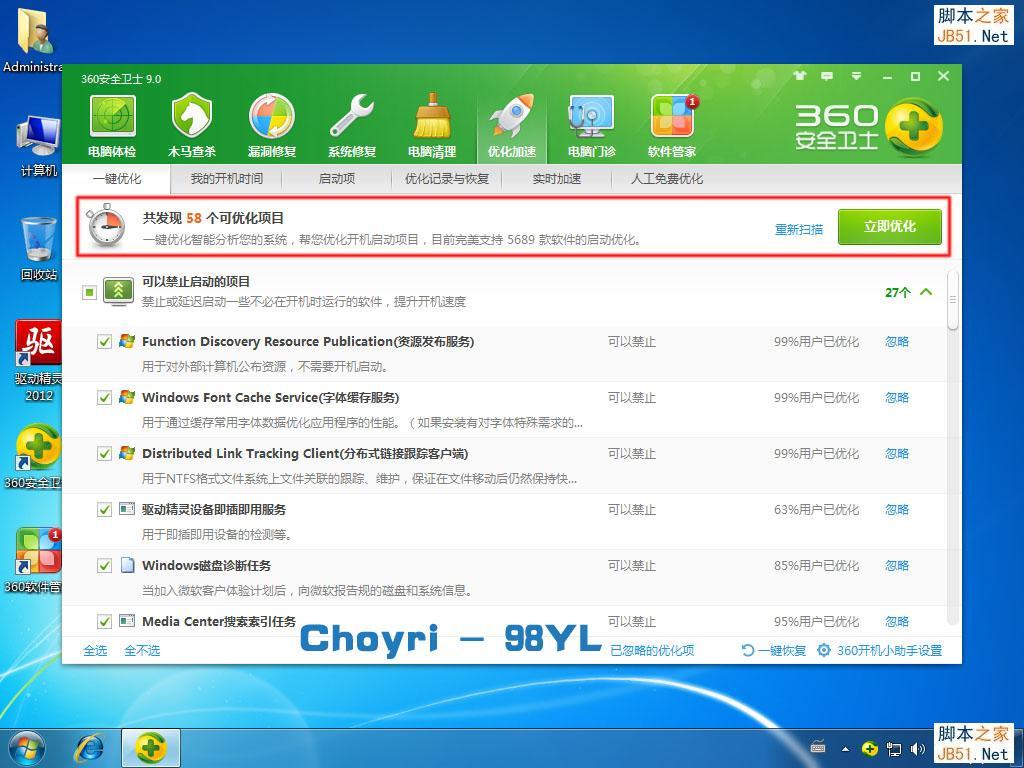Uncheck Windows Font Cache Service item

point(104,397)
